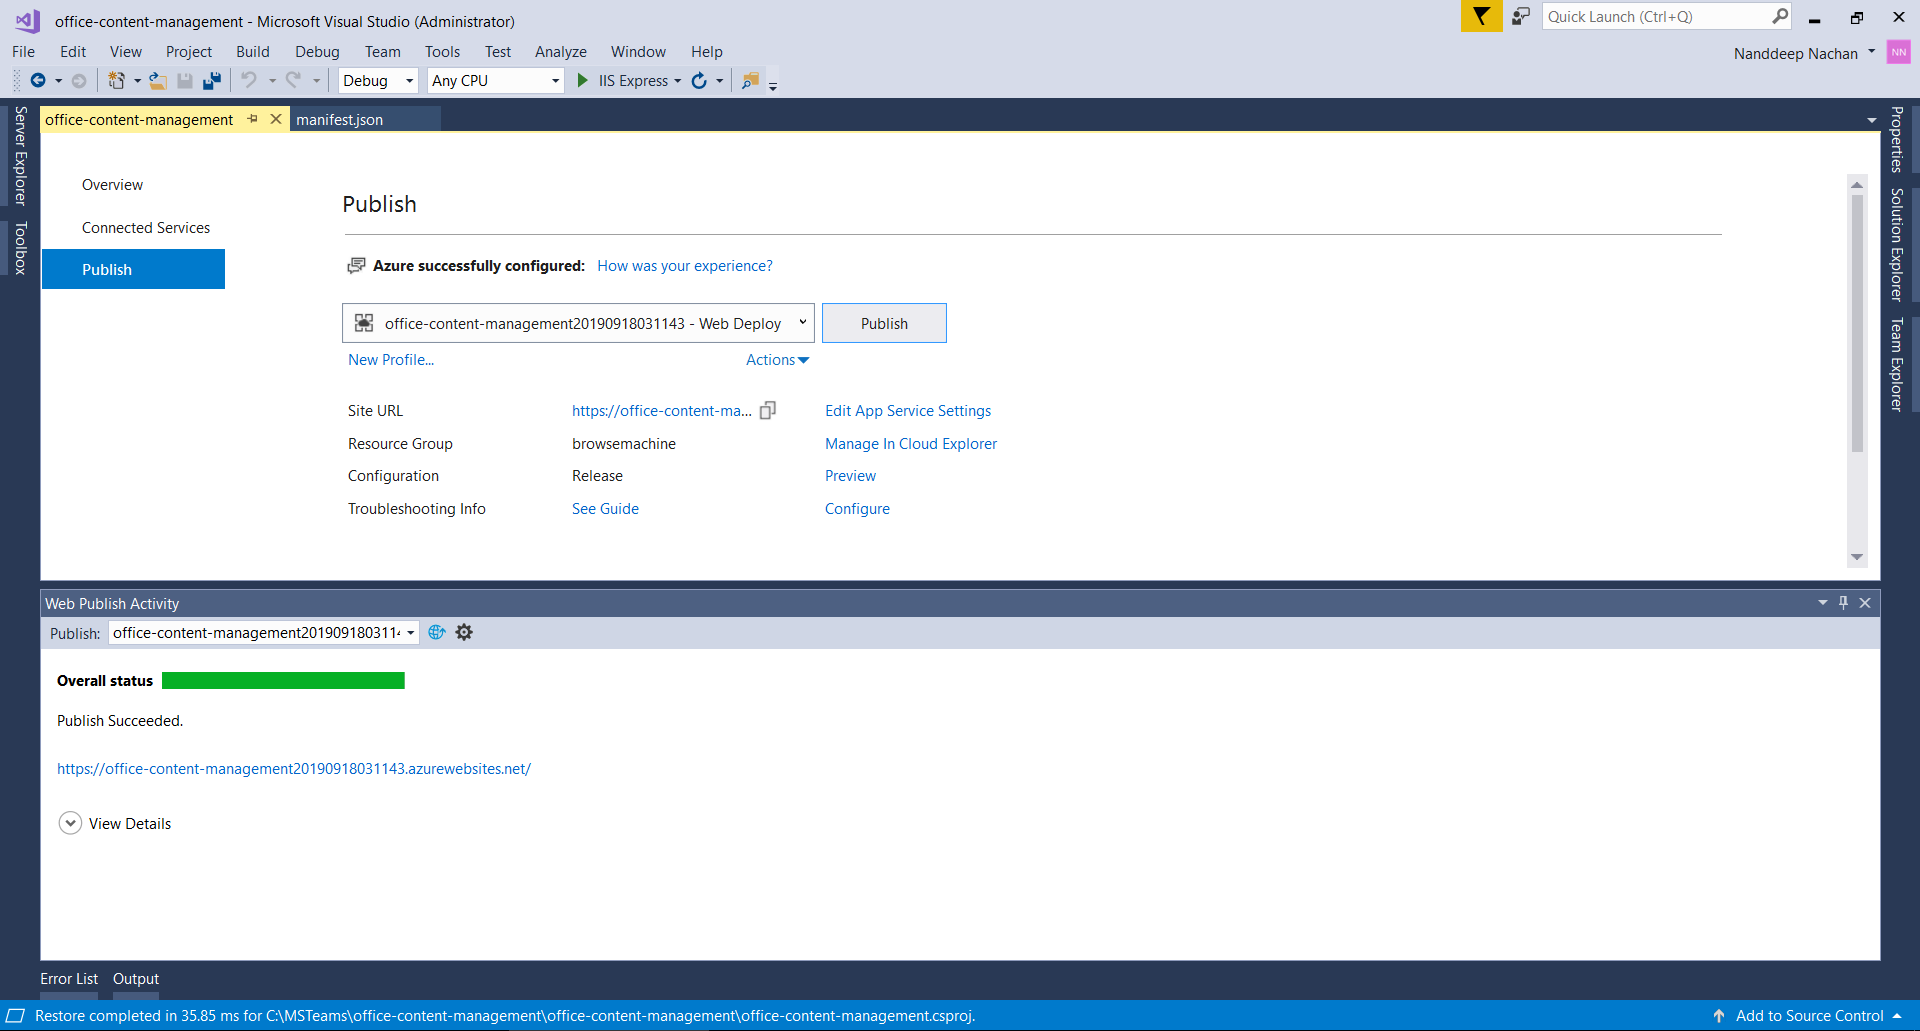Viewport: 1920px width, 1031px height.
Task: Start debugging with green play icon
Action: click(x=583, y=81)
